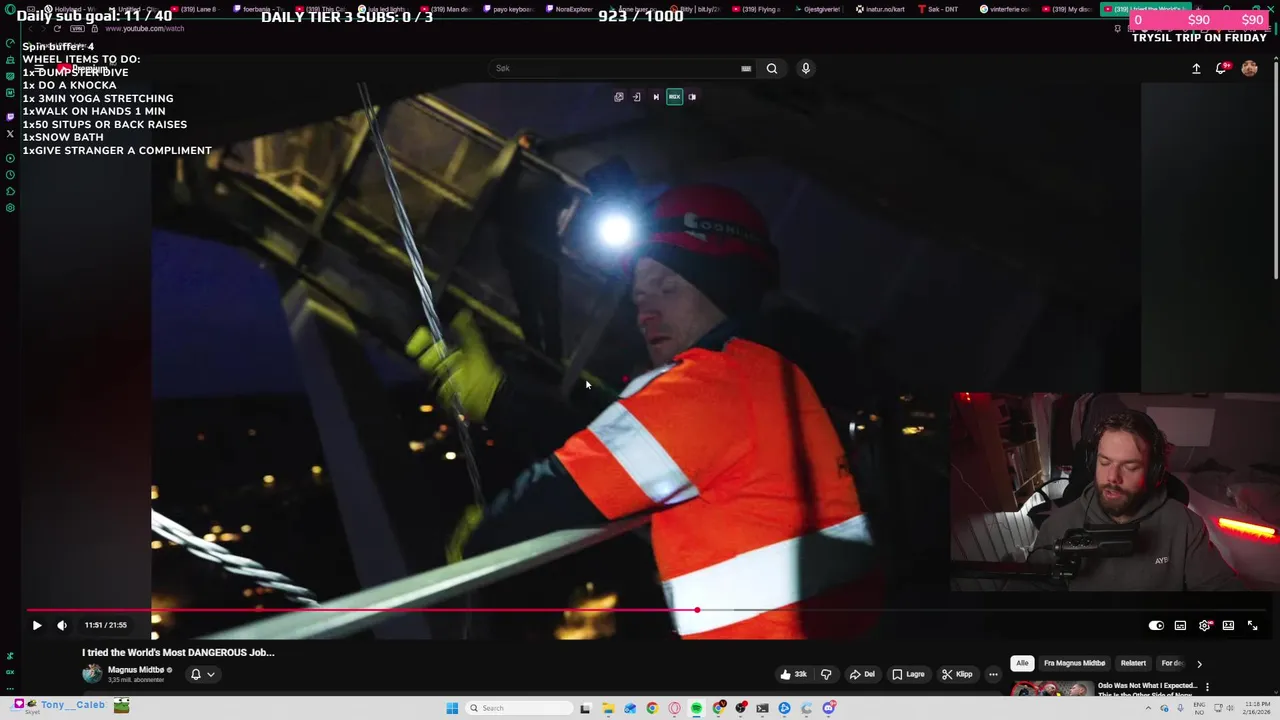Open Task View from taskbar
1280x720 pixels.
click(585, 708)
